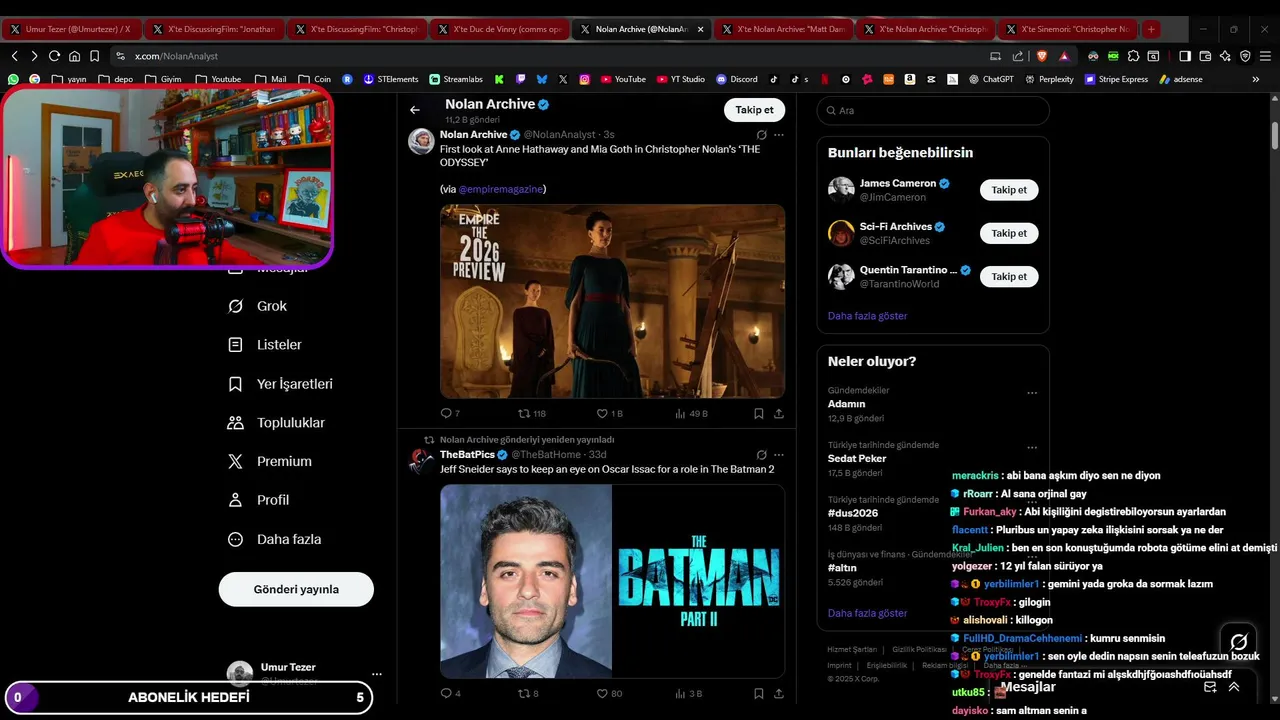Go to Yer İşaretleri bookmarks
Viewport: 1280px width, 720px height.
pos(280,384)
